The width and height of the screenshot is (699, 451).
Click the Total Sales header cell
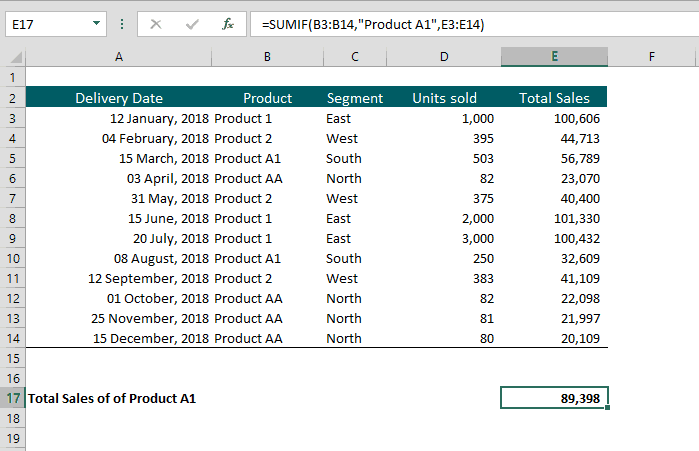[554, 98]
